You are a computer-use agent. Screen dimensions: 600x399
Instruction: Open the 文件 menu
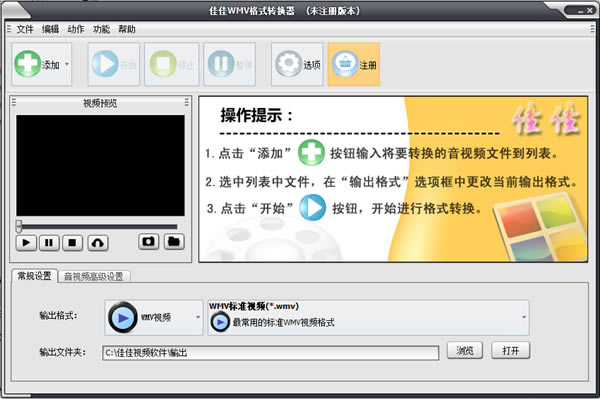(25, 29)
